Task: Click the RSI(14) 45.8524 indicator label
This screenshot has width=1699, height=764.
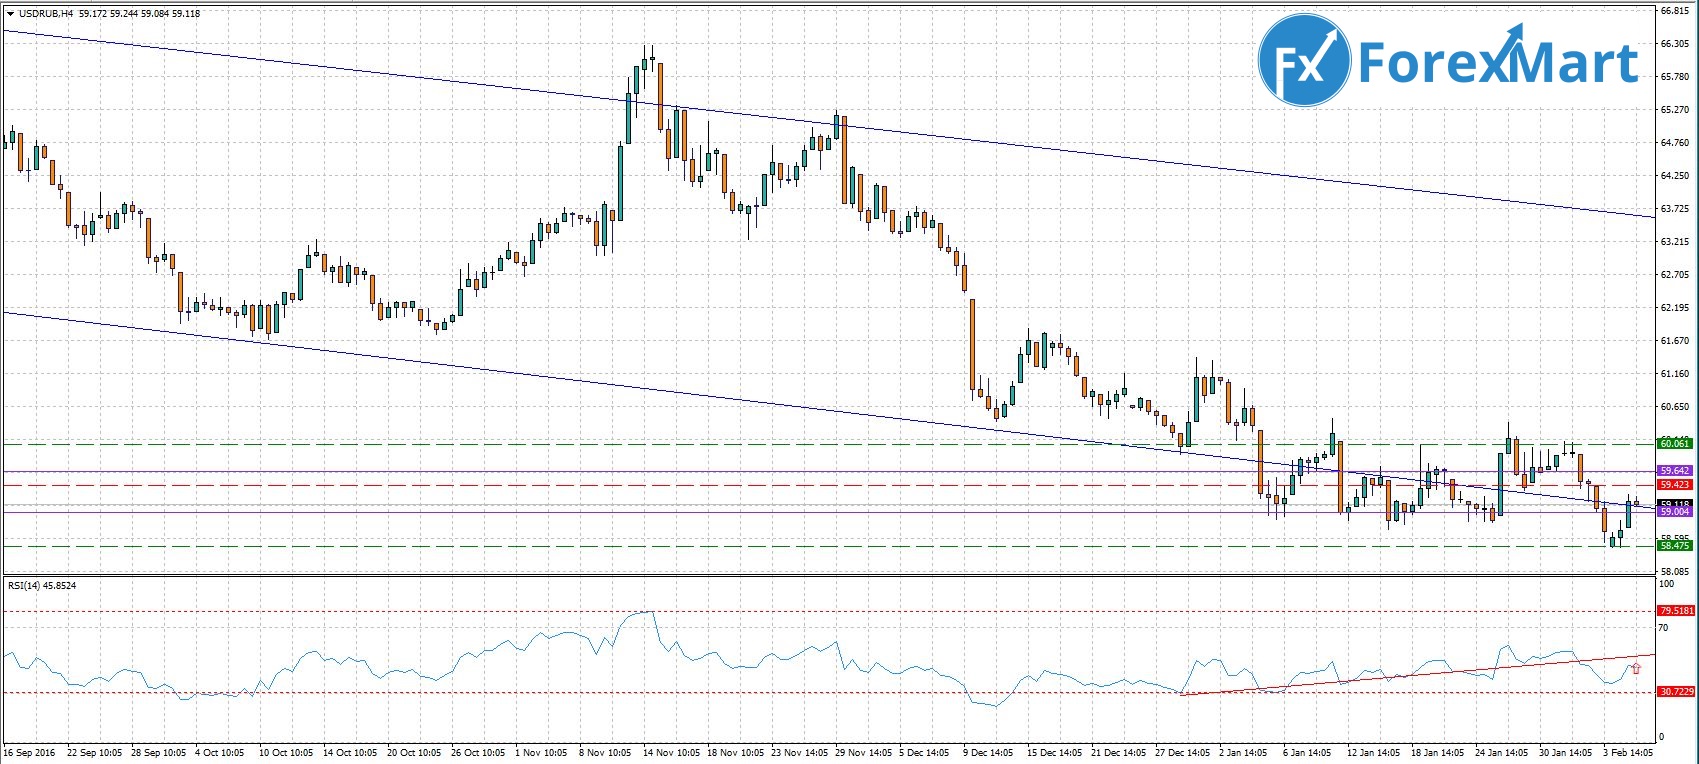Action: (42, 585)
